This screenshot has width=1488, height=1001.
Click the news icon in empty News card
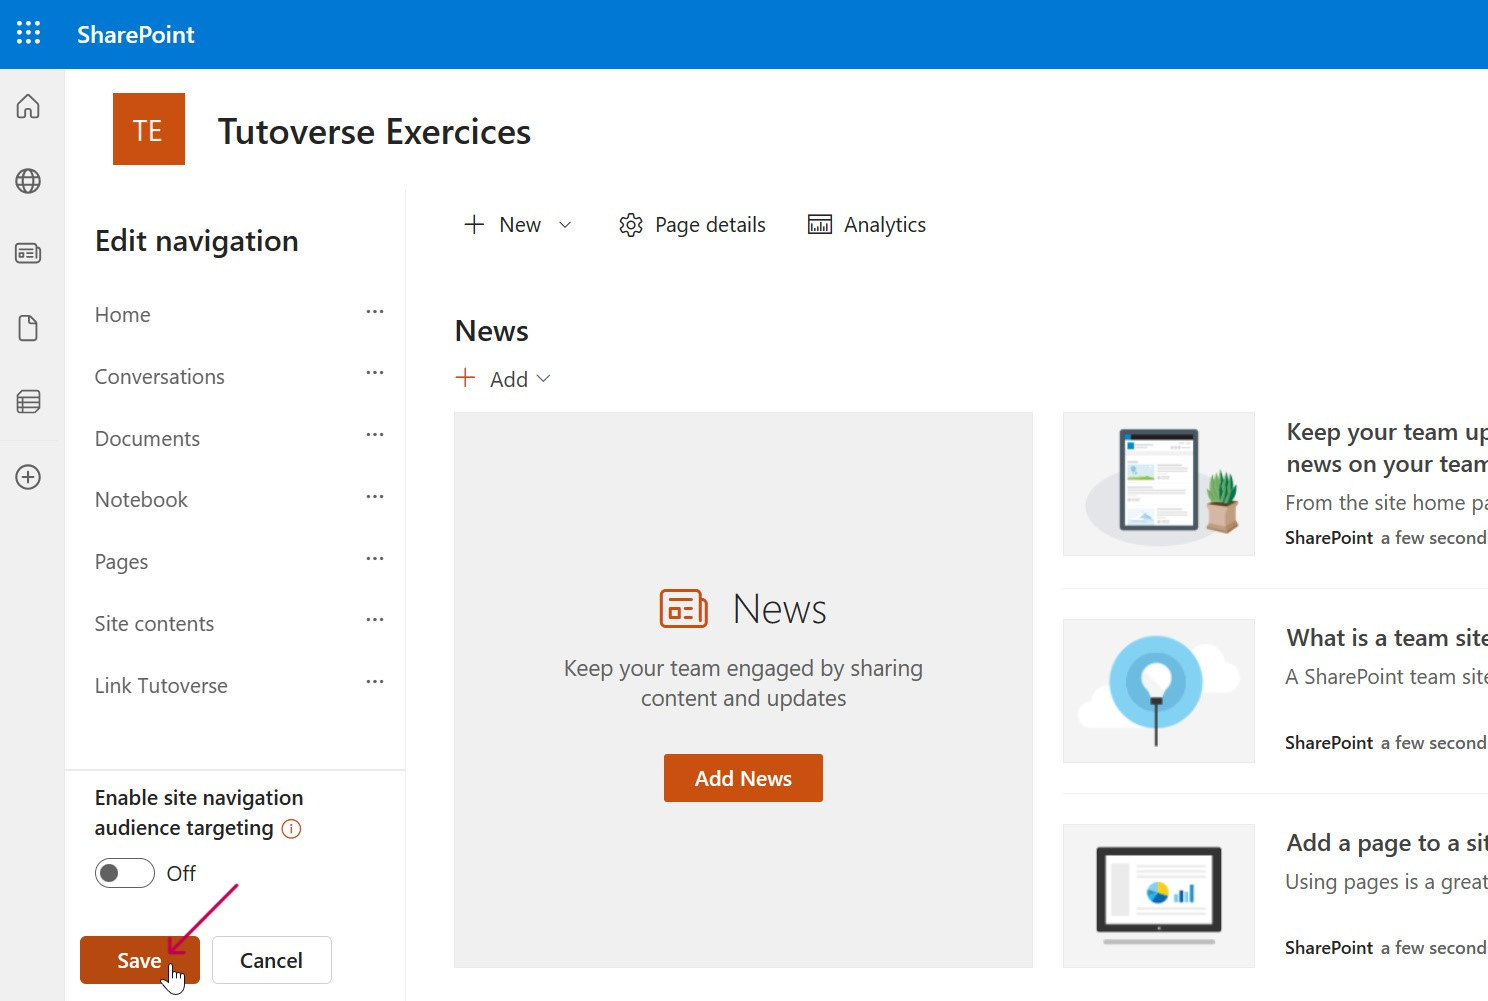tap(684, 608)
